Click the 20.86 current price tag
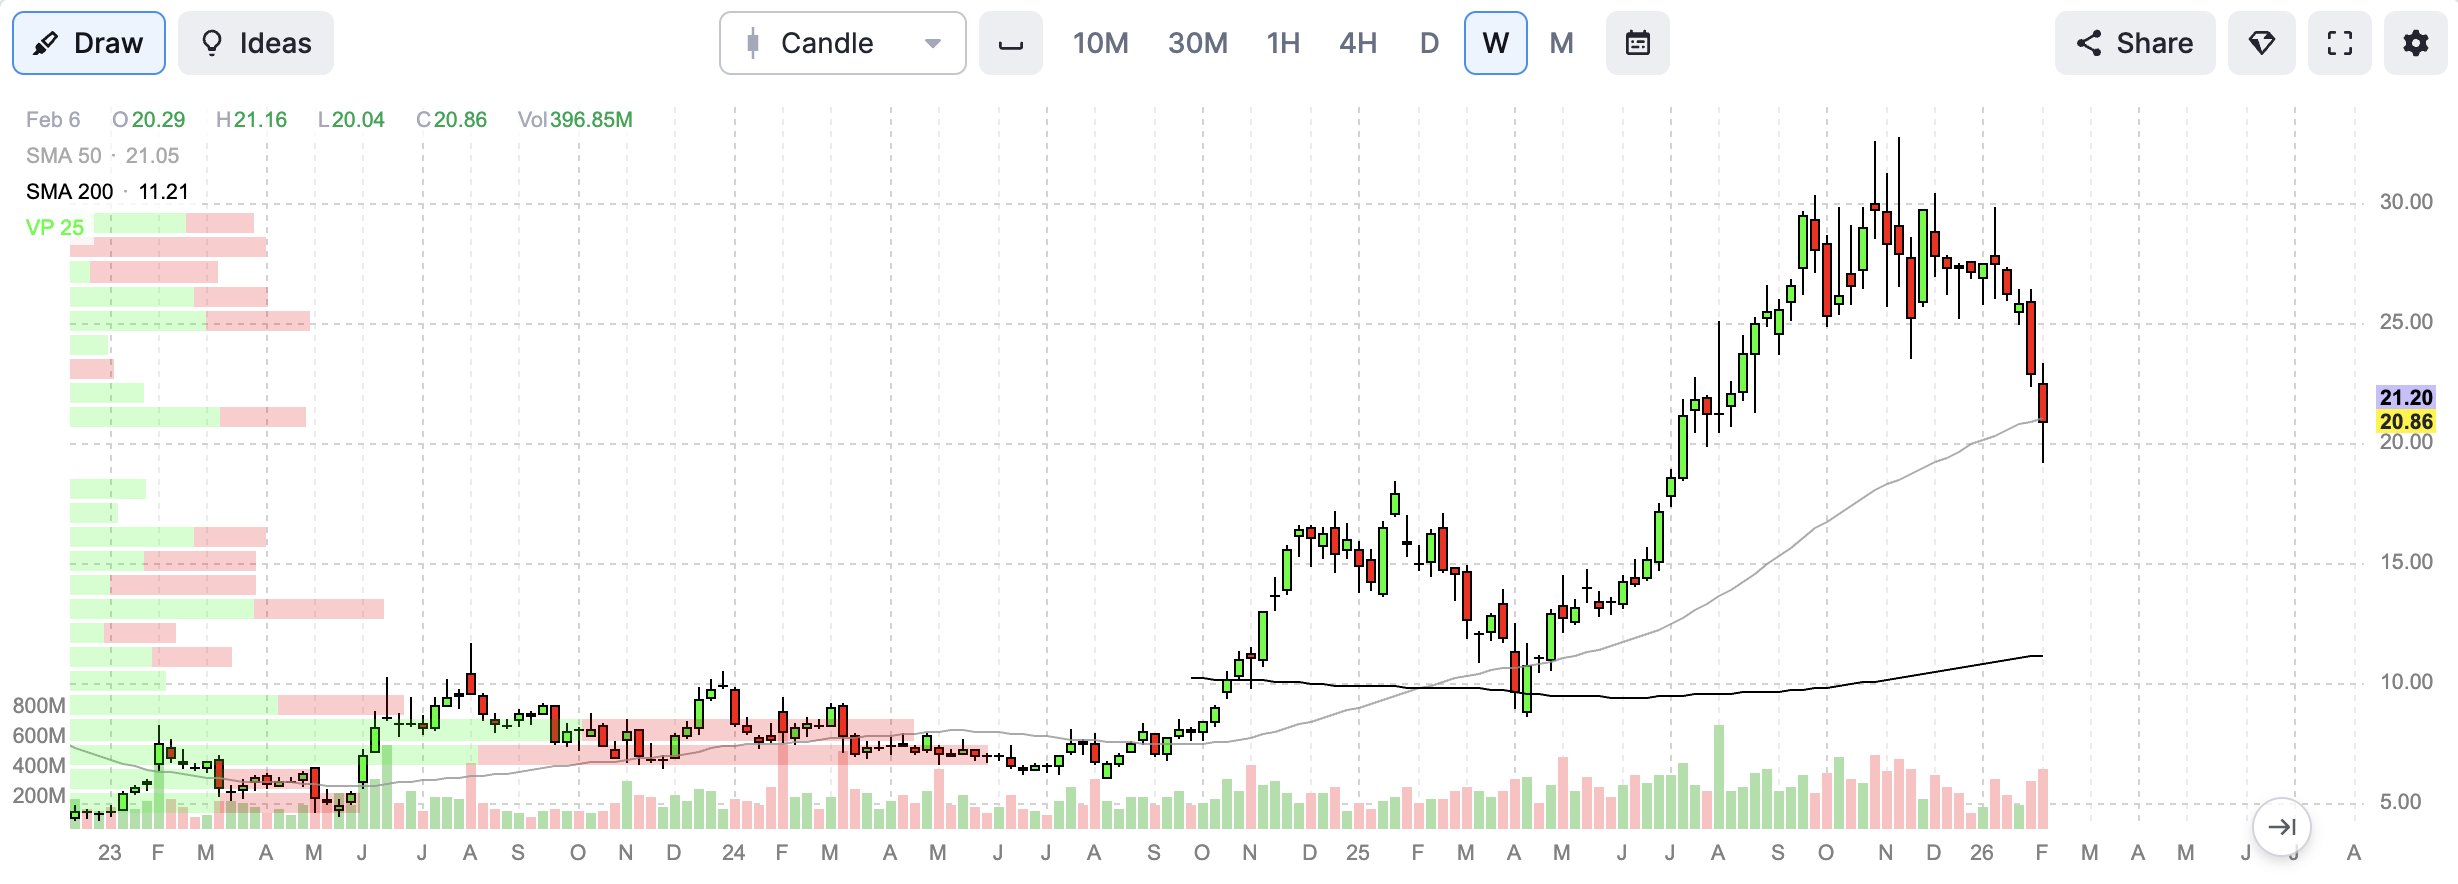This screenshot has height=884, width=2458. tap(2406, 422)
